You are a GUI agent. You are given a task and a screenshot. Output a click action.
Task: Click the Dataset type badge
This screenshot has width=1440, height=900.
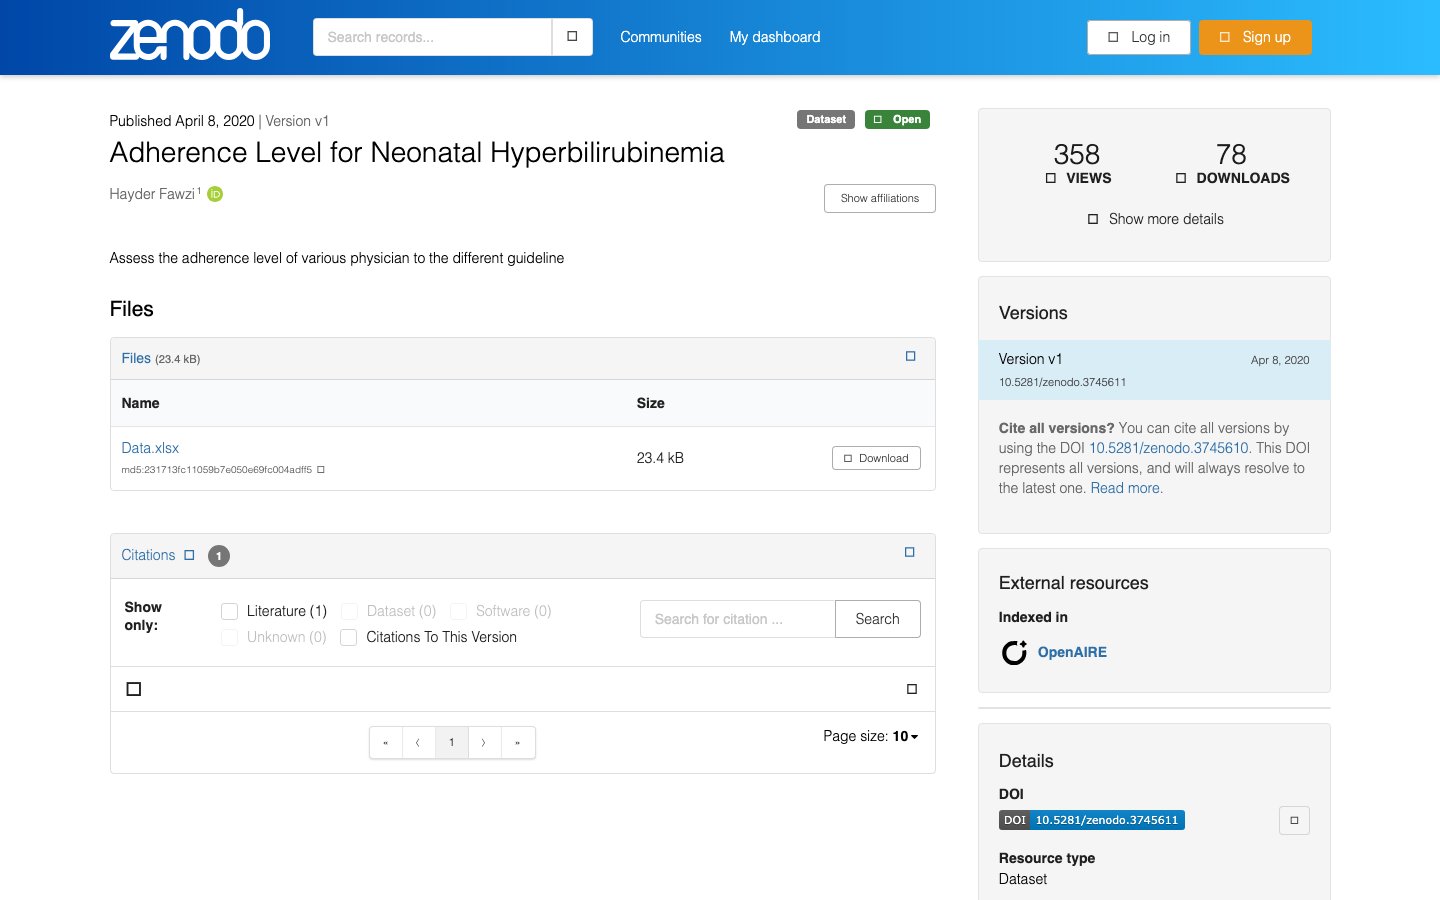[x=826, y=119]
